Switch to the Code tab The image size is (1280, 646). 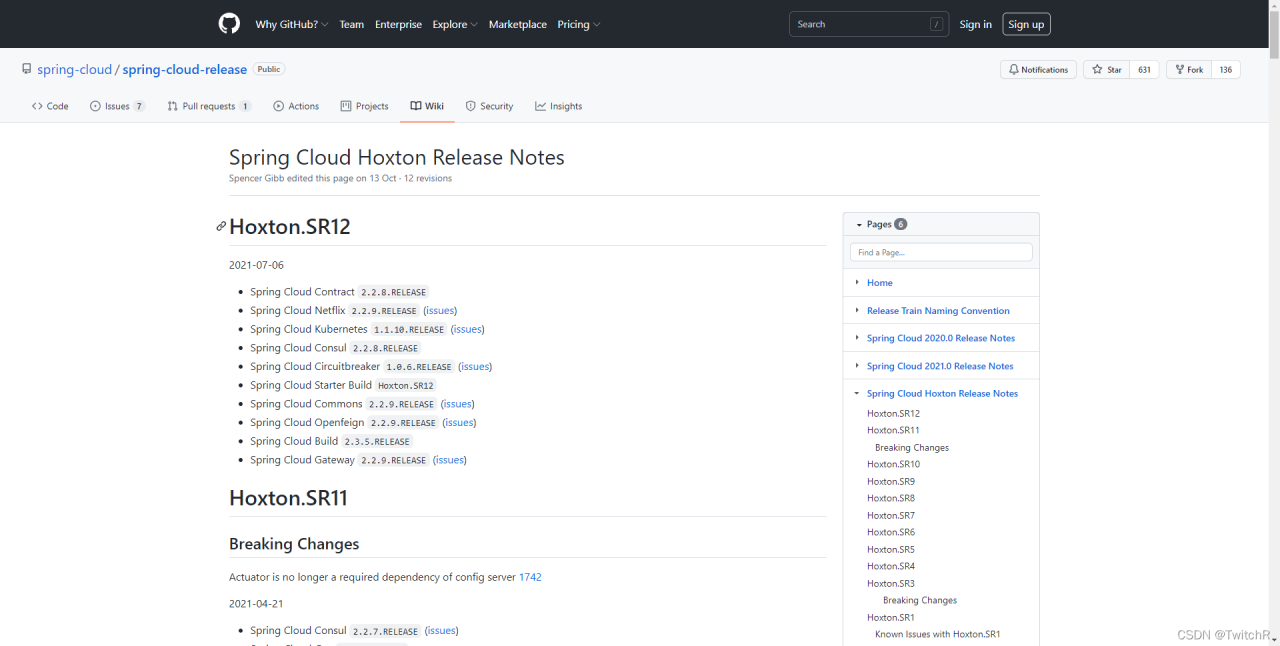pos(50,106)
